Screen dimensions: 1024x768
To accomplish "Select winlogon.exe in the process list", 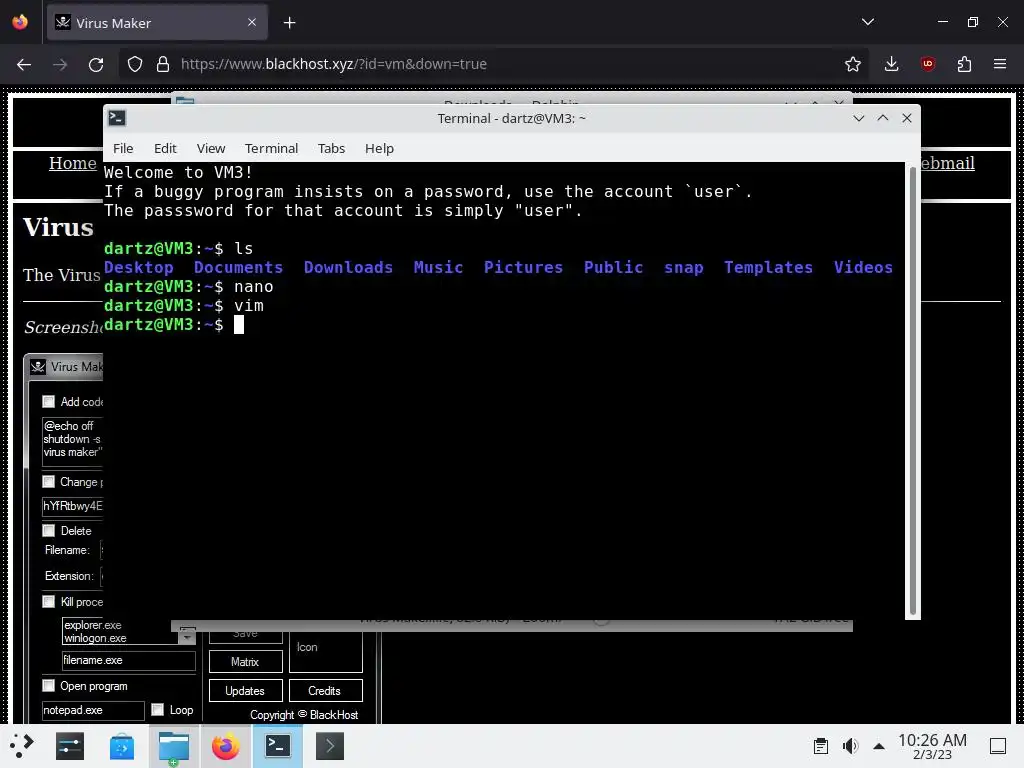I will [95, 638].
